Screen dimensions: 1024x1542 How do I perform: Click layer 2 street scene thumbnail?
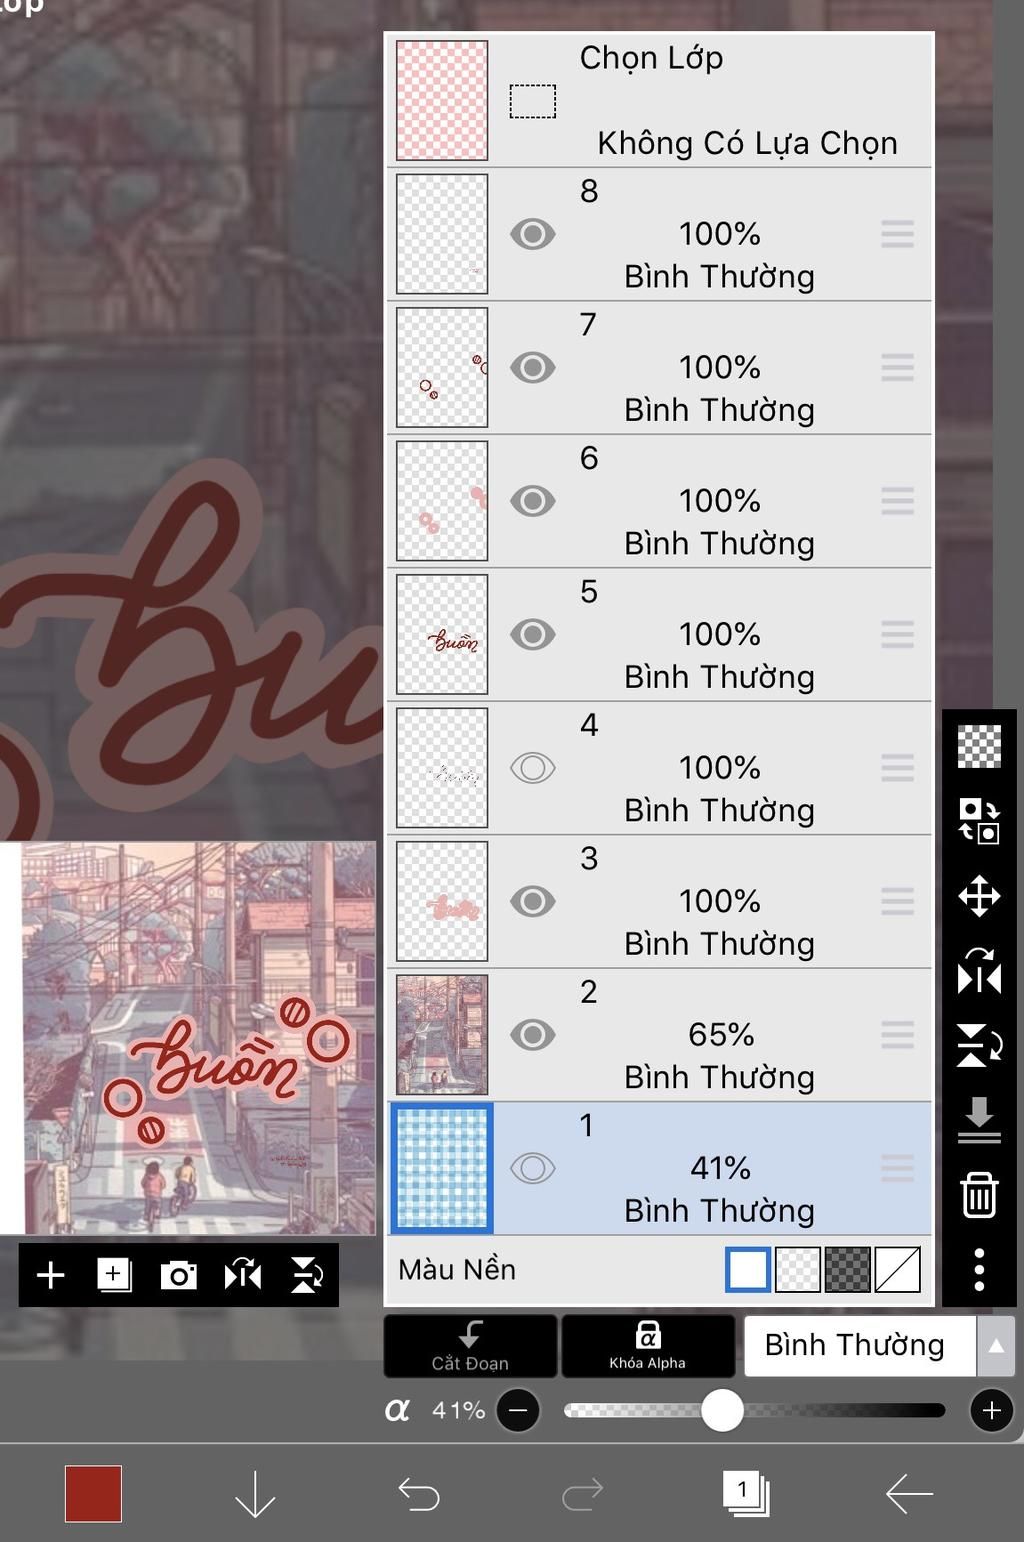[442, 1034]
